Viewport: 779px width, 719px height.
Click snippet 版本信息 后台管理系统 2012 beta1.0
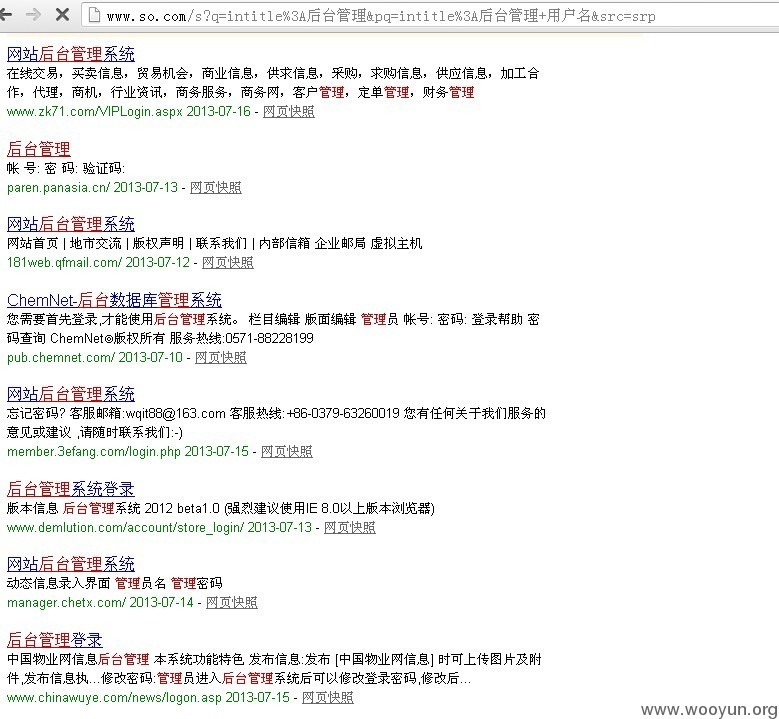[221, 508]
